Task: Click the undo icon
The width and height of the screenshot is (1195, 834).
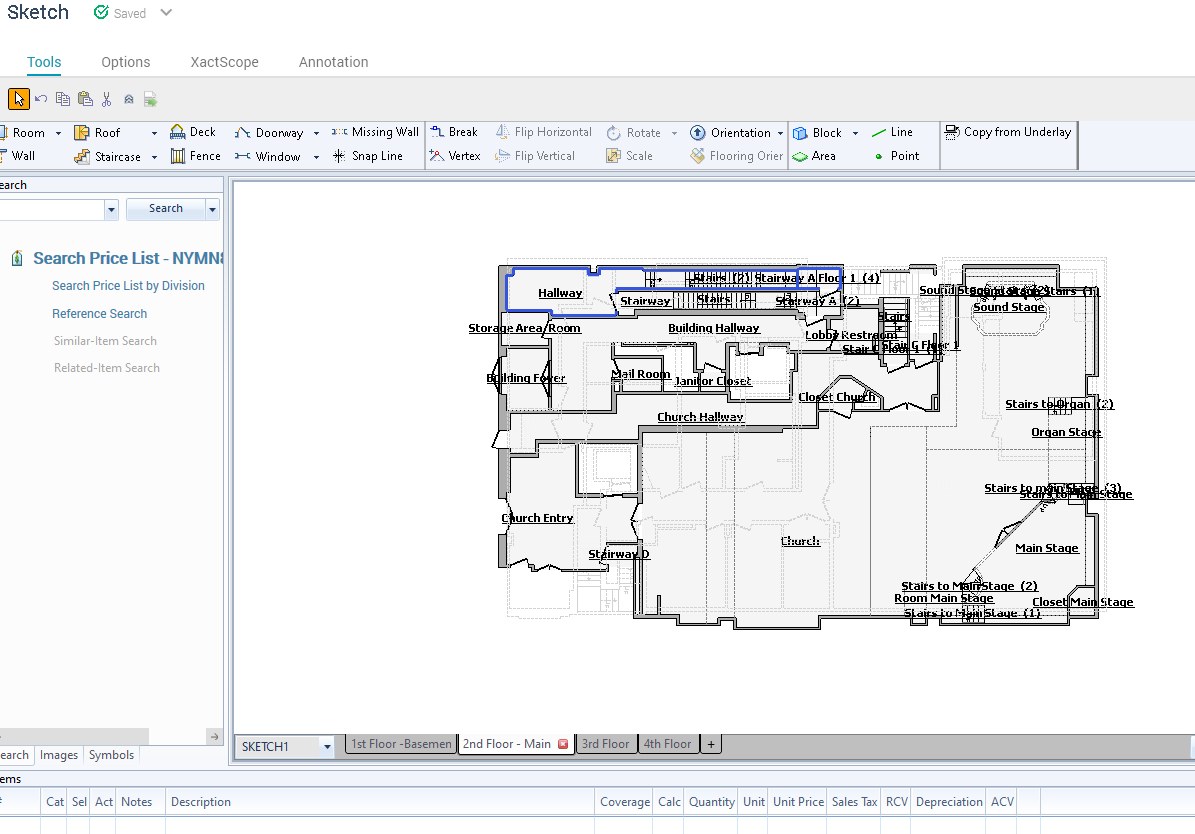Action: click(41, 99)
